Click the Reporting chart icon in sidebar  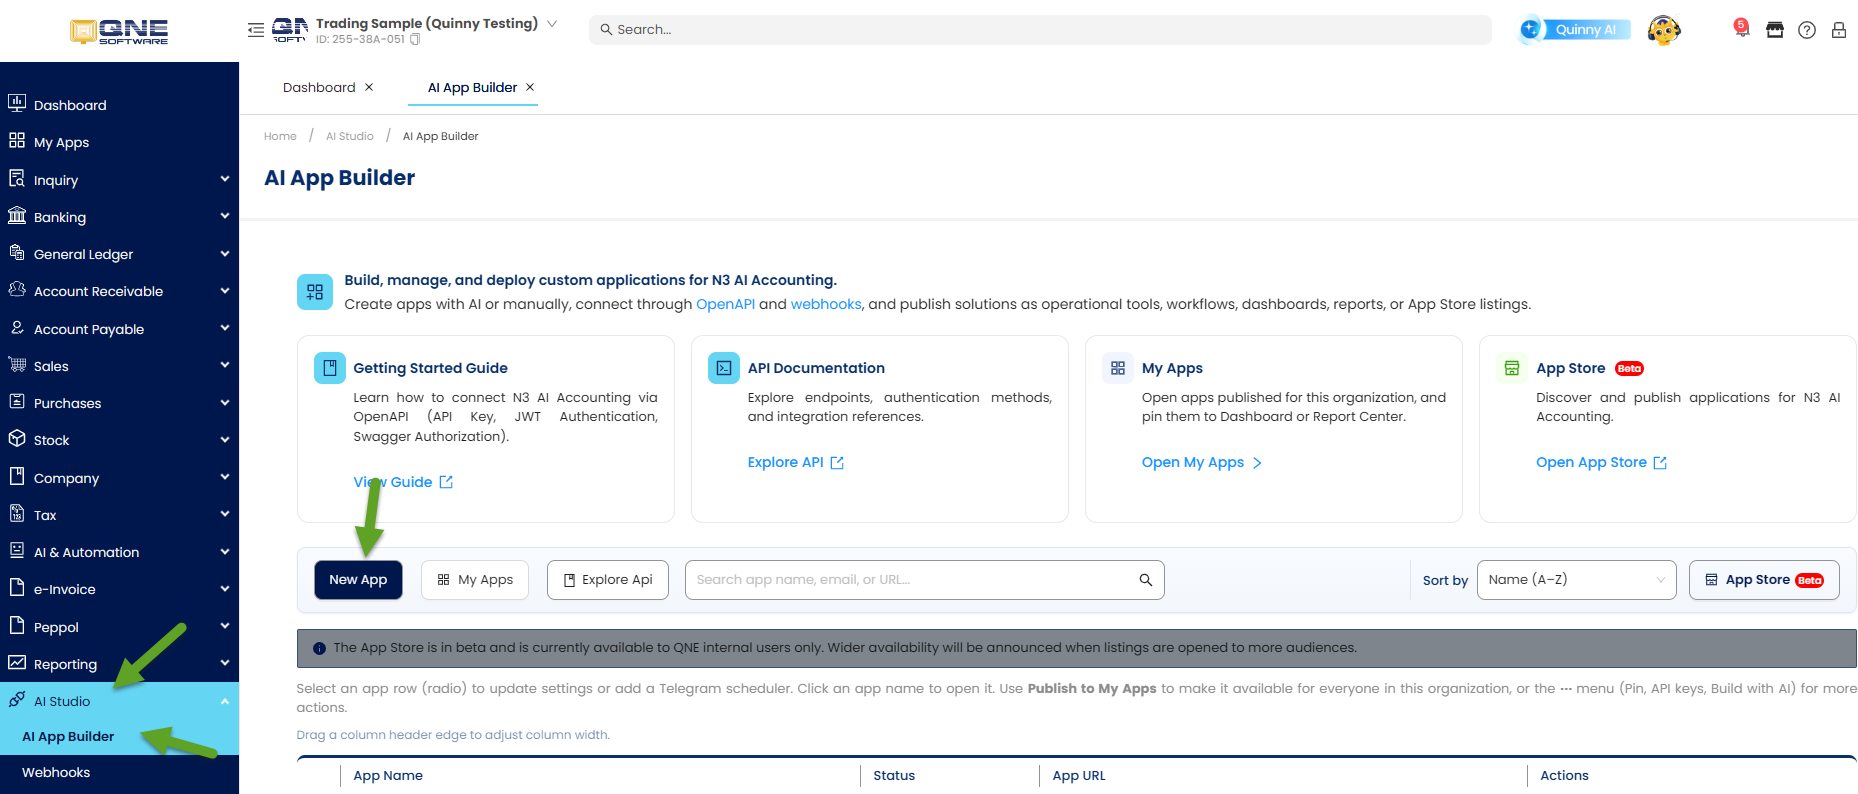pos(17,663)
